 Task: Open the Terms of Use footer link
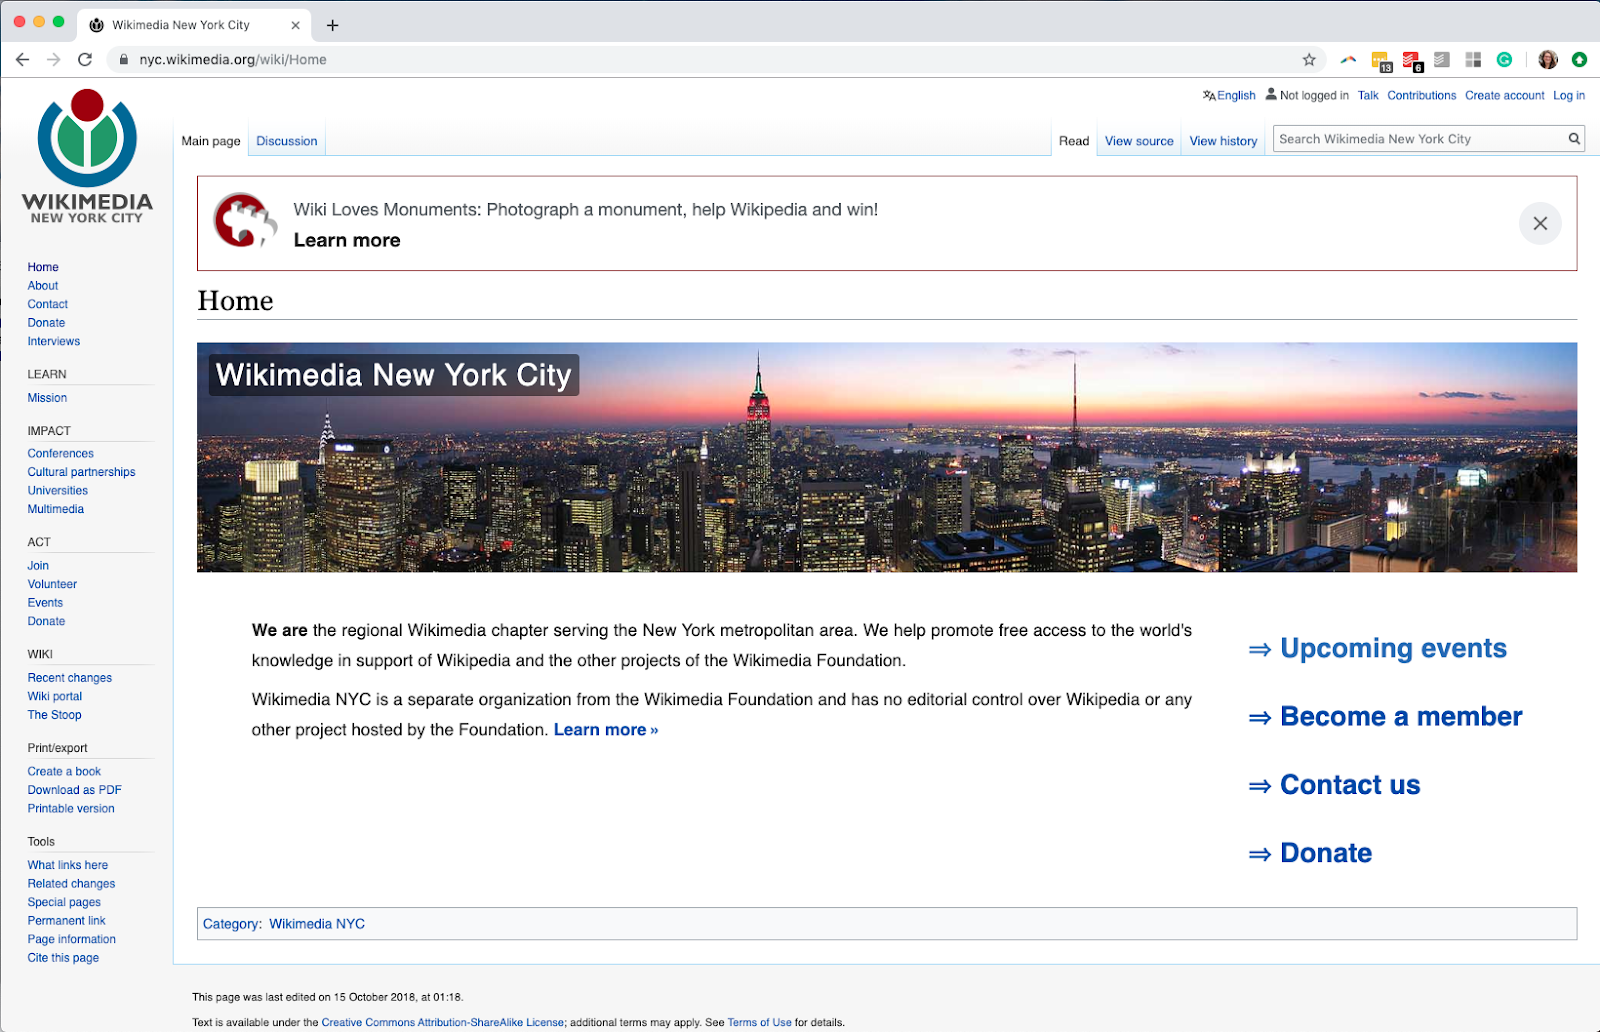click(759, 1022)
